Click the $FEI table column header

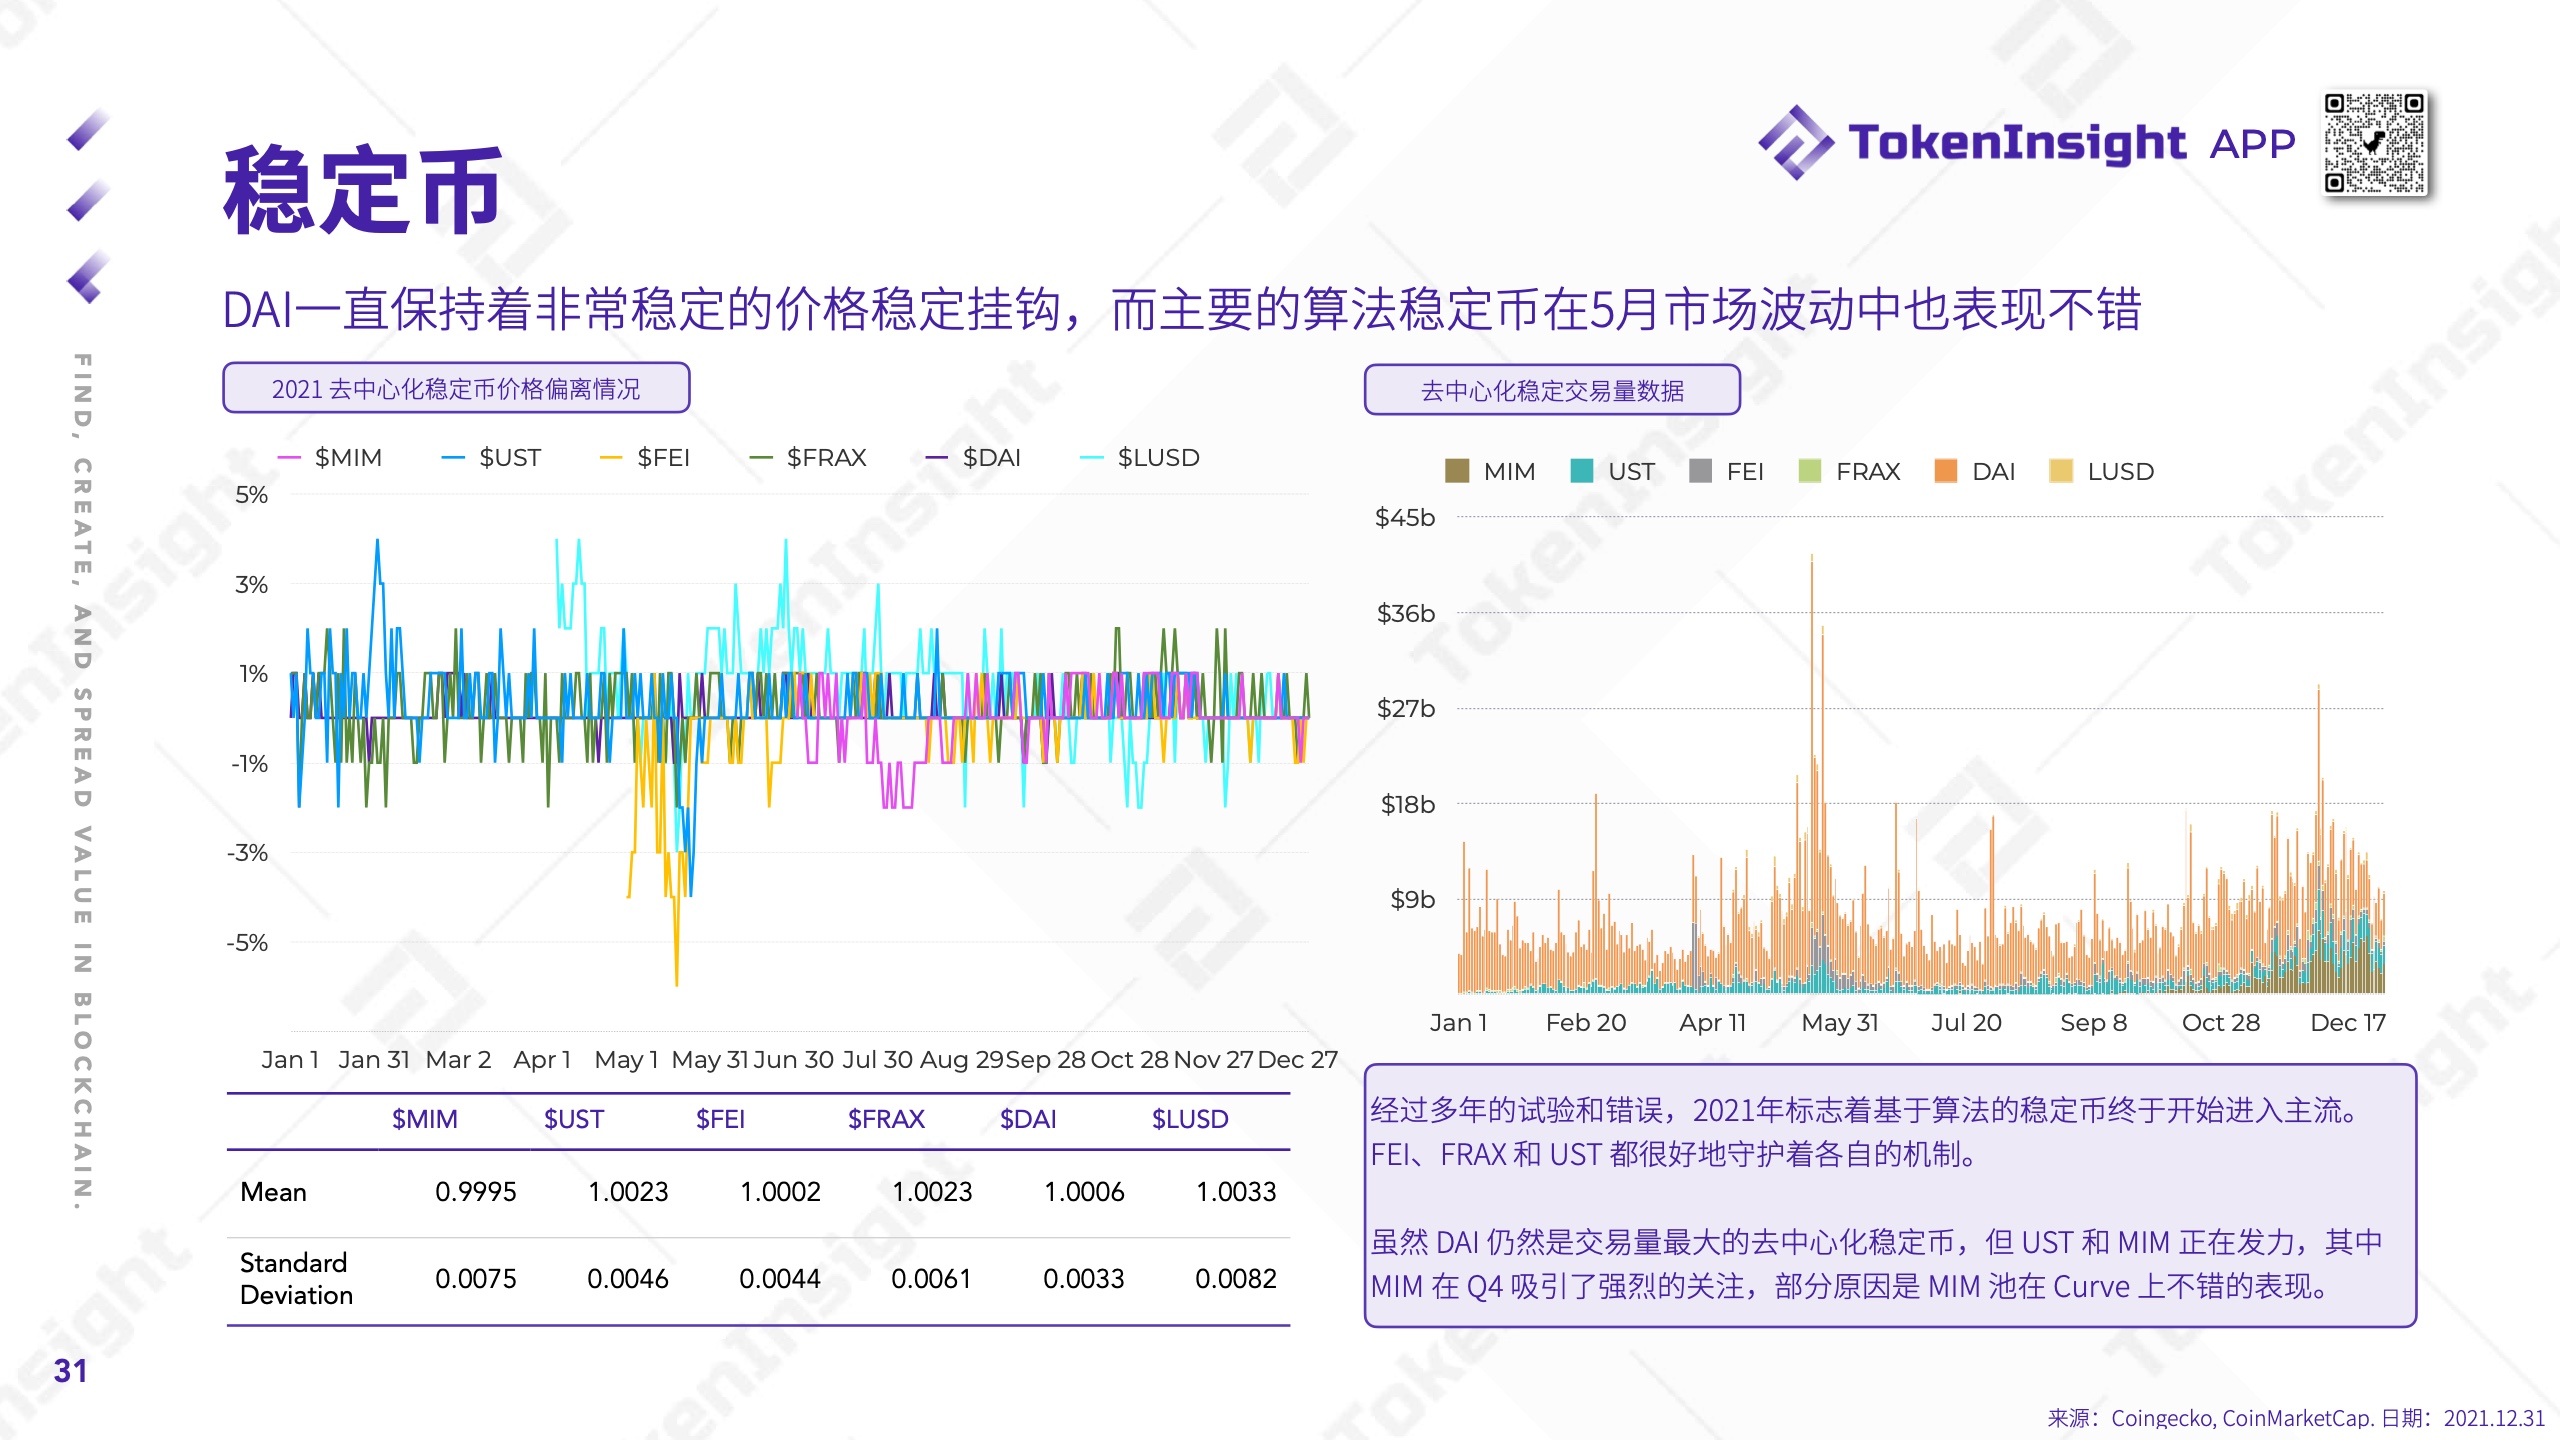pyautogui.click(x=720, y=1119)
